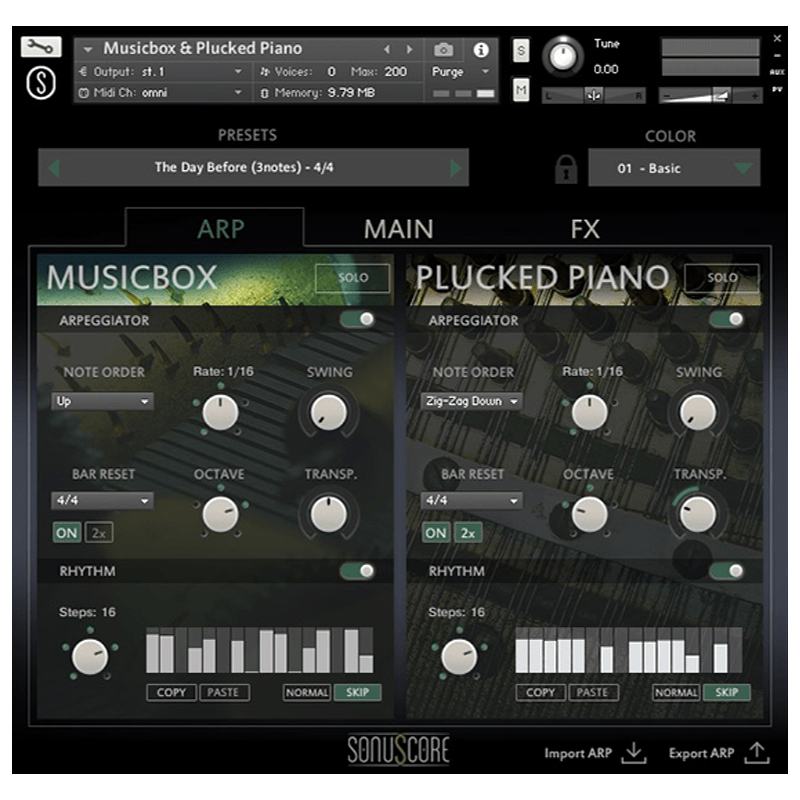Switch to the FX tab
800x800 pixels.
coord(585,229)
